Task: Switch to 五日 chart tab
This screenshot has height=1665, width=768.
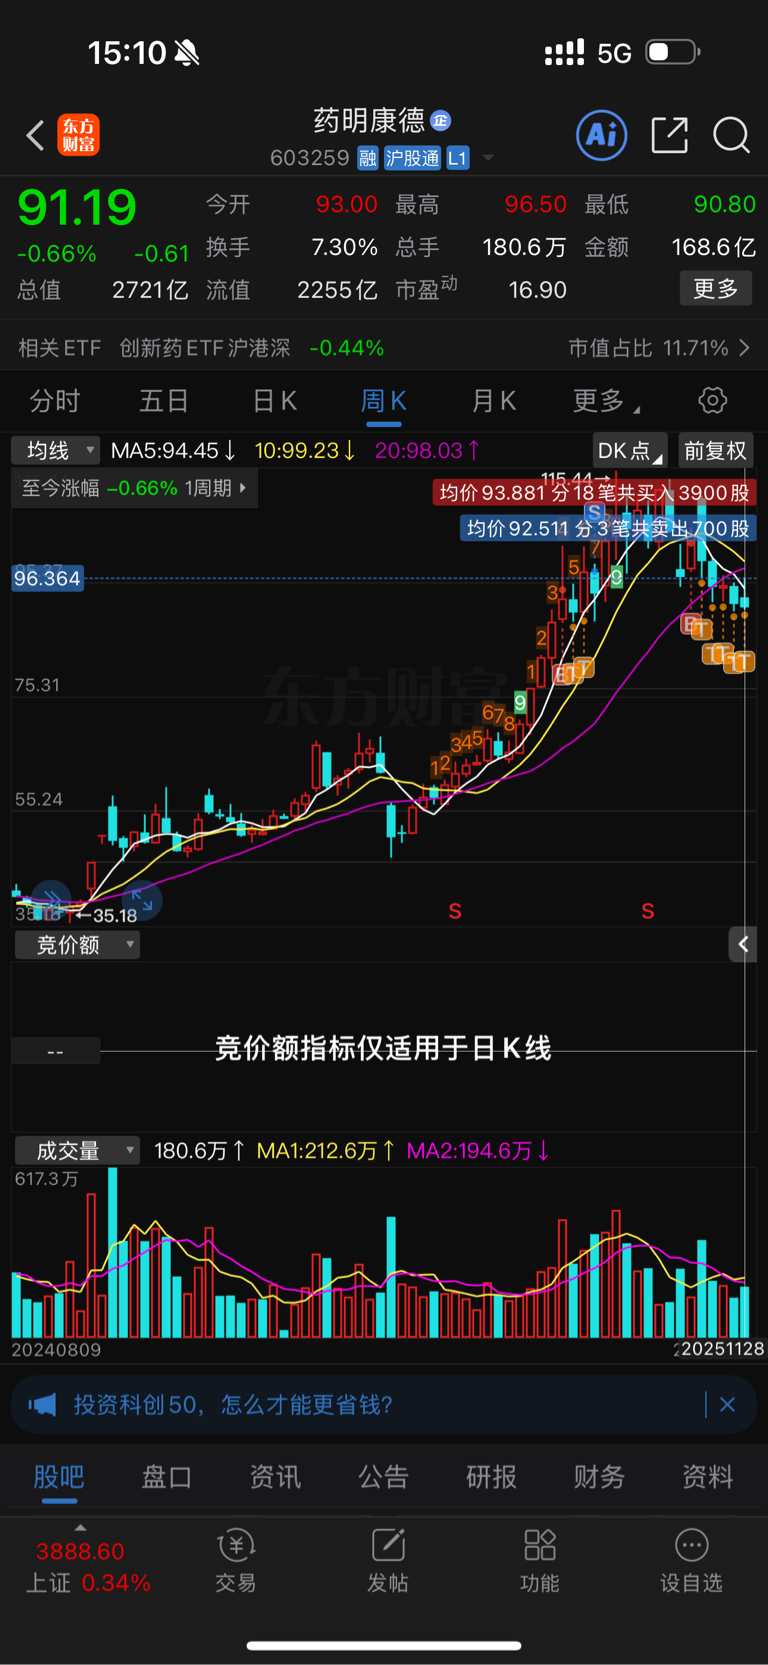Action: 164,401
